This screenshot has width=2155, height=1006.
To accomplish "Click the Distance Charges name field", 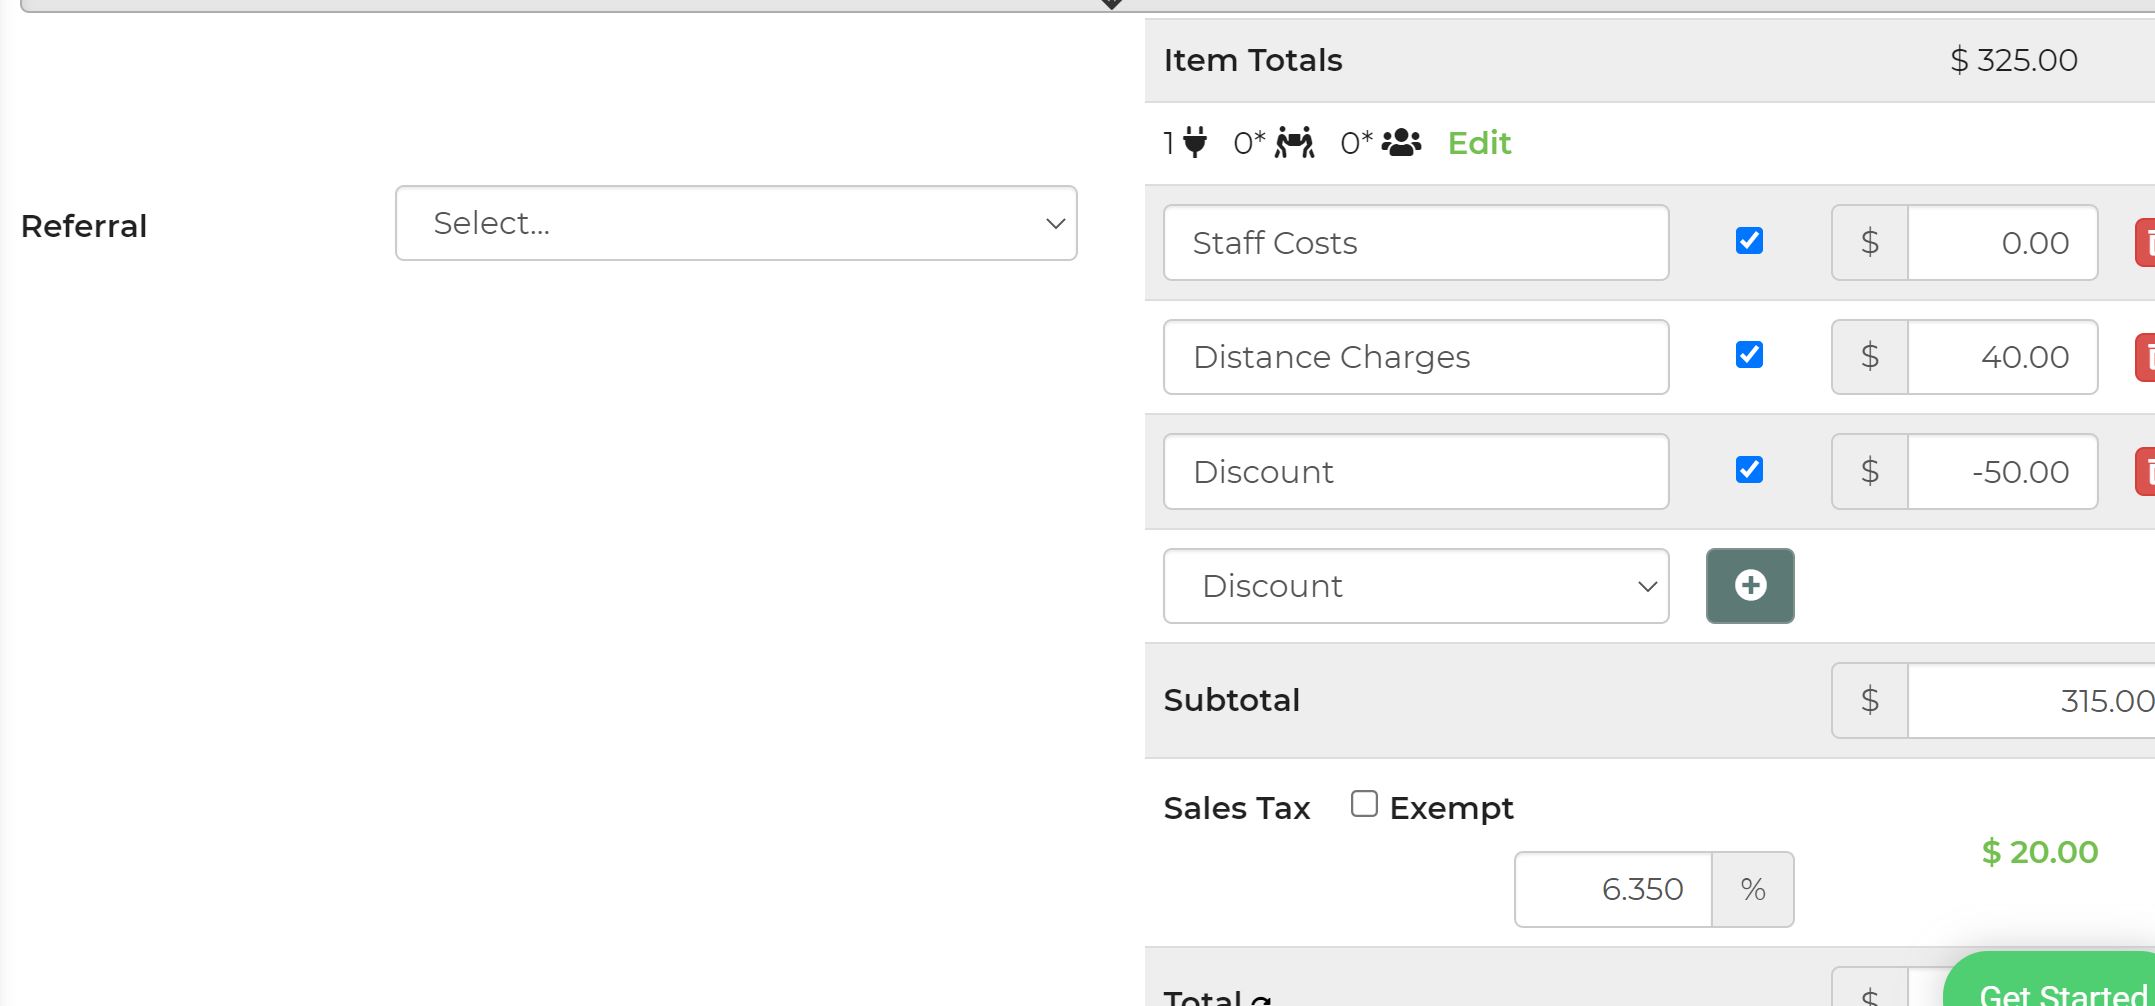I will tap(1415, 357).
